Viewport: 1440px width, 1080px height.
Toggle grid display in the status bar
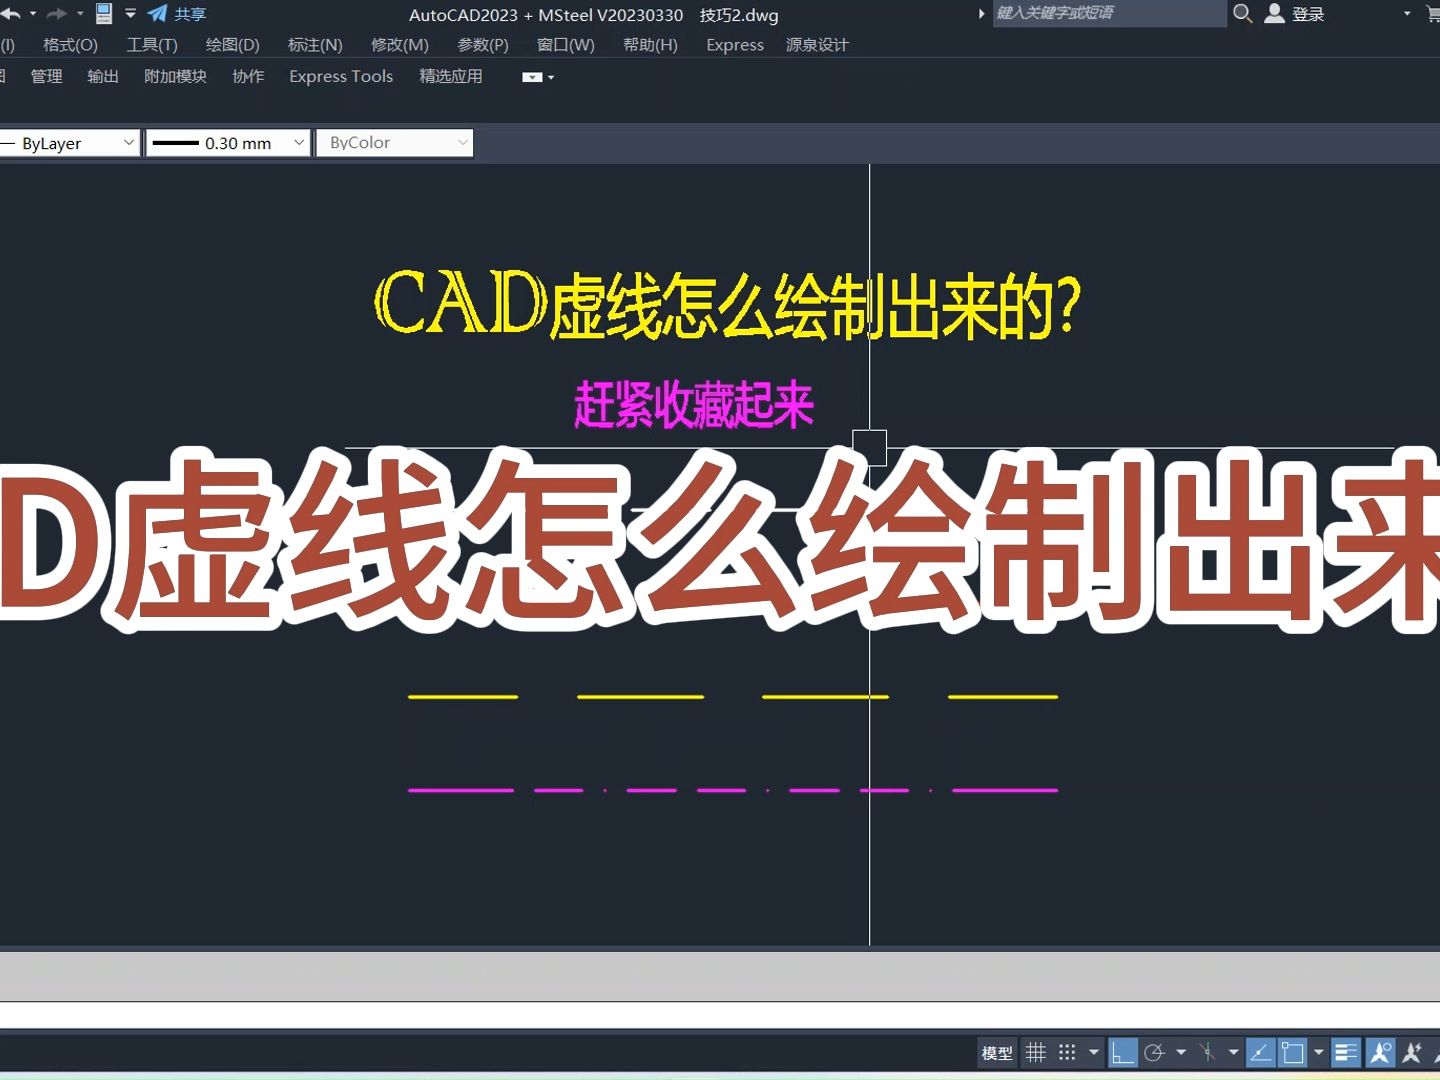1036,1052
